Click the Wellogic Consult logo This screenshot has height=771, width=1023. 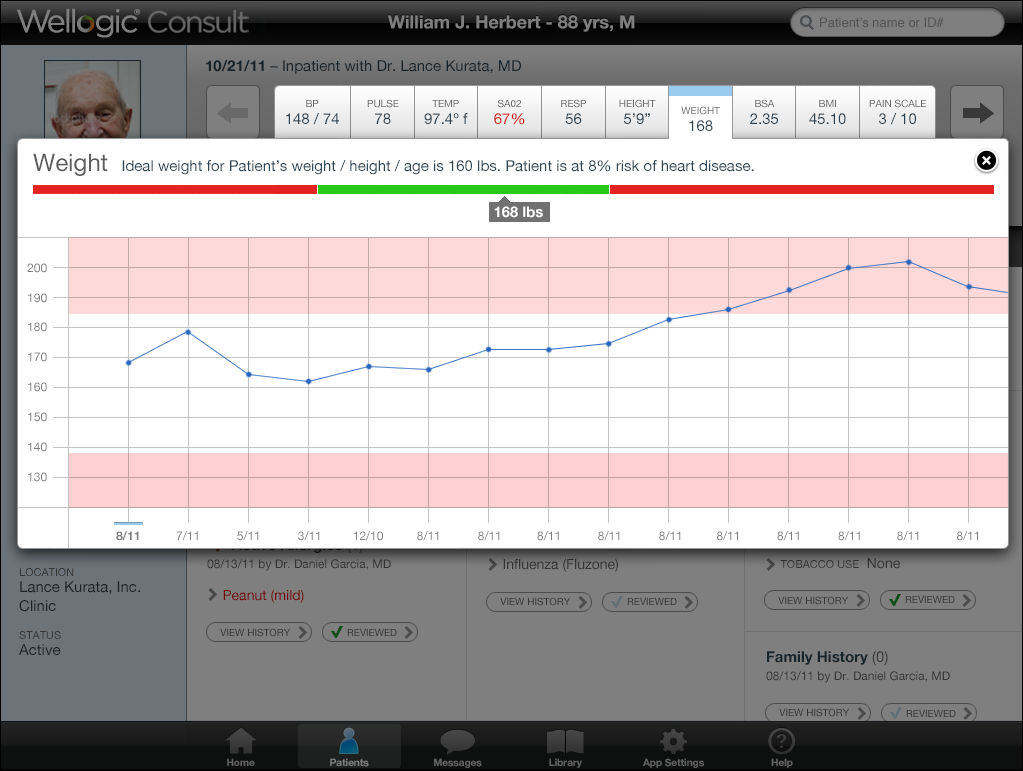[133, 22]
